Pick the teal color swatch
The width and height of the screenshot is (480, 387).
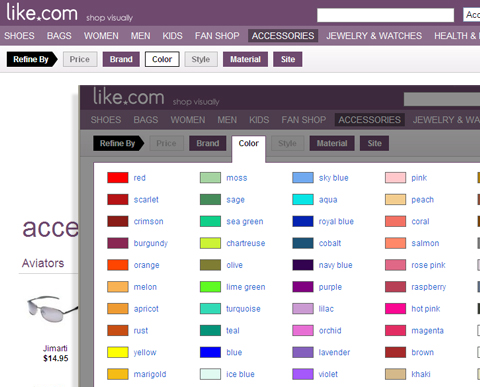[x=210, y=330]
